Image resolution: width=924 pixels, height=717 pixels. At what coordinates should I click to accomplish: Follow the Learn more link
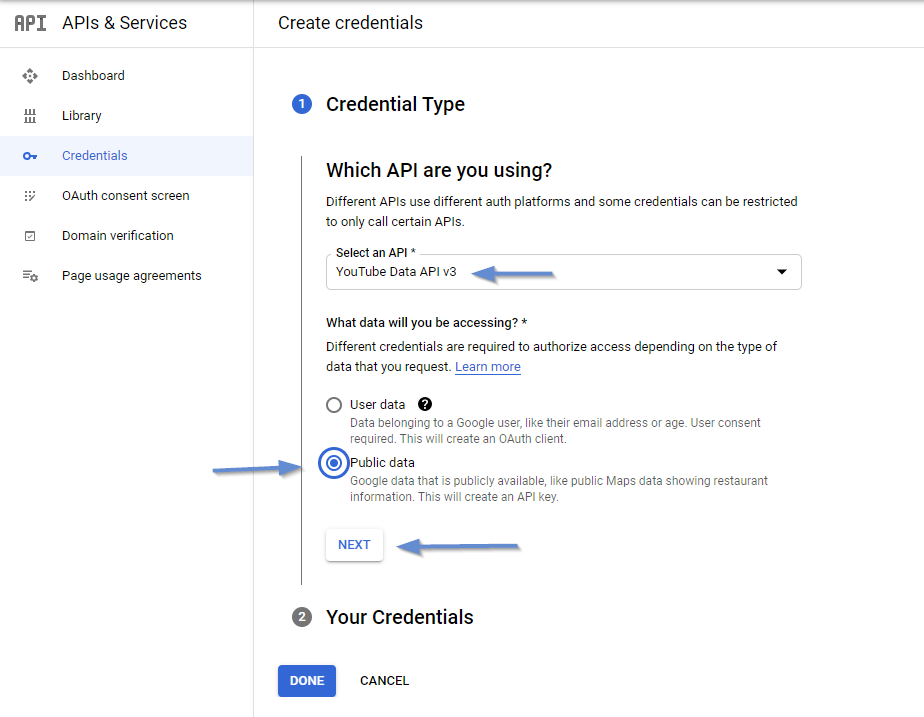click(x=488, y=366)
